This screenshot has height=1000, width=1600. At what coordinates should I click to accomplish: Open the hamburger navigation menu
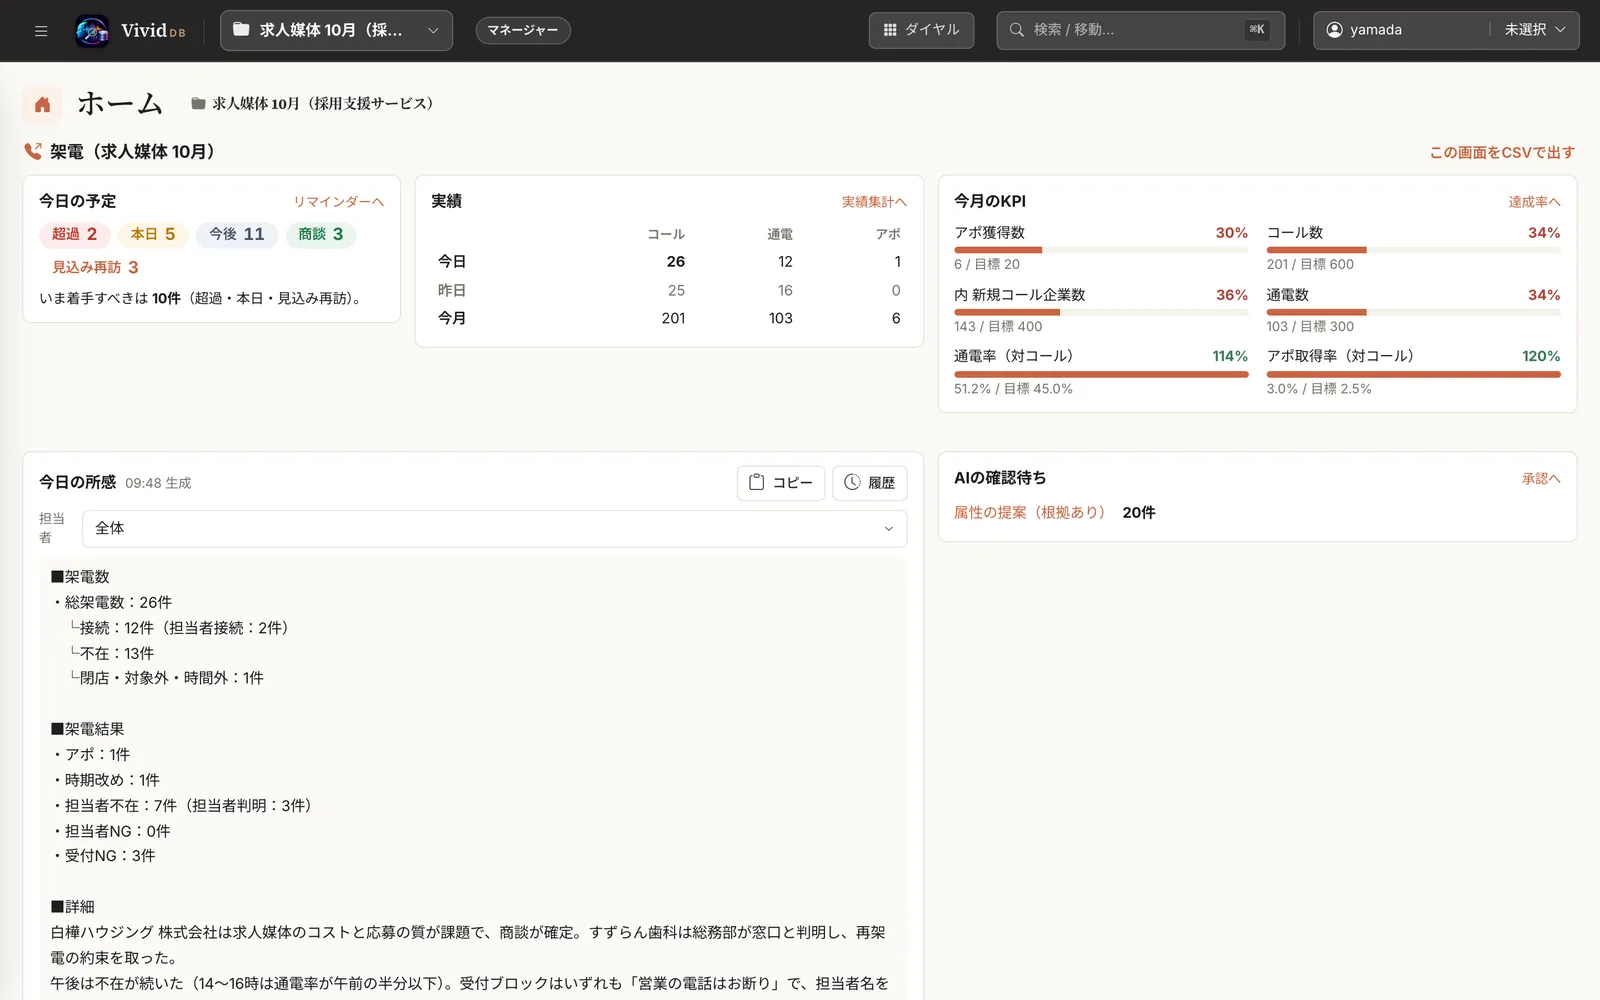click(41, 30)
